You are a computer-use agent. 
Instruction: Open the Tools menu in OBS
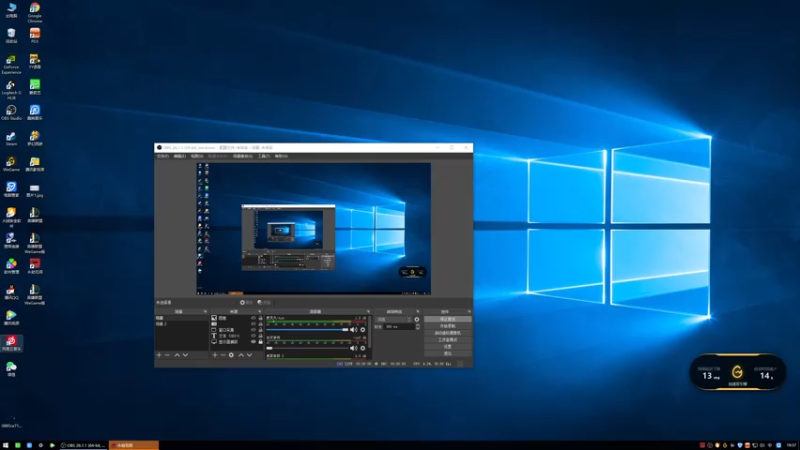264,156
